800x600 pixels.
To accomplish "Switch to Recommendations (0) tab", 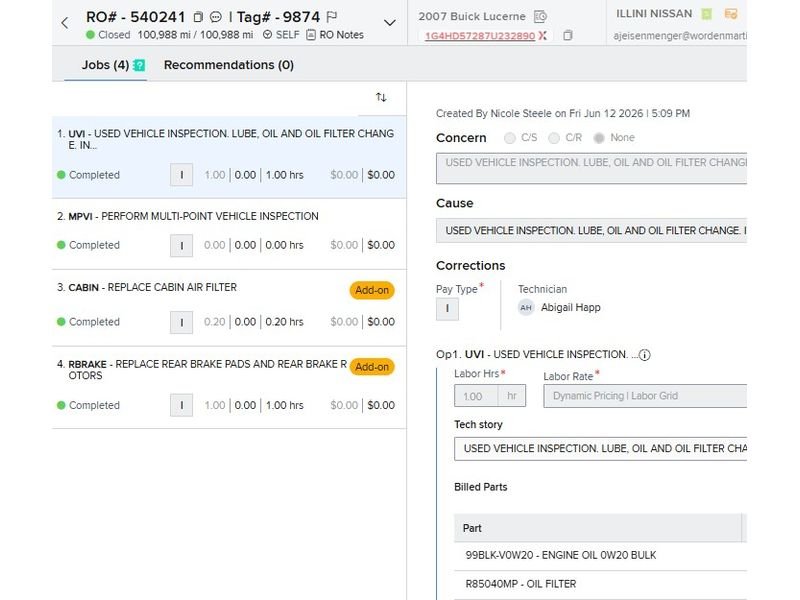I will (x=229, y=65).
